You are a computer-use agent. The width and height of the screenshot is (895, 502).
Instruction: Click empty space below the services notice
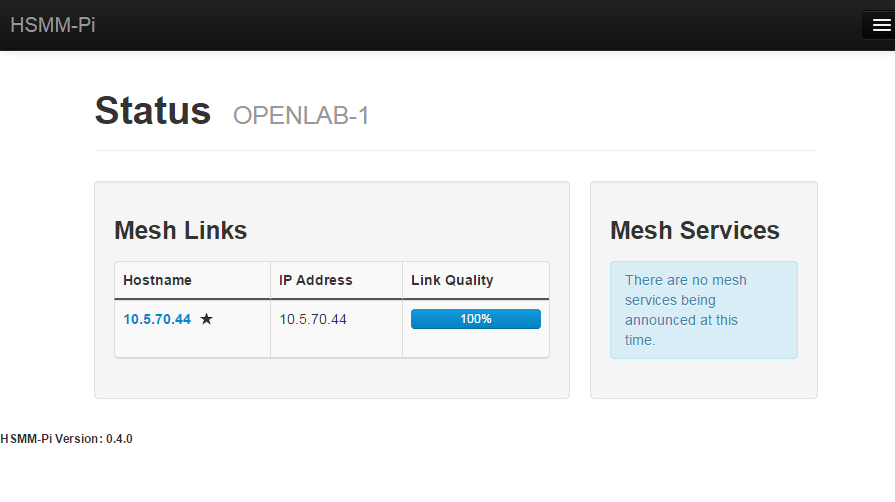pyautogui.click(x=703, y=378)
